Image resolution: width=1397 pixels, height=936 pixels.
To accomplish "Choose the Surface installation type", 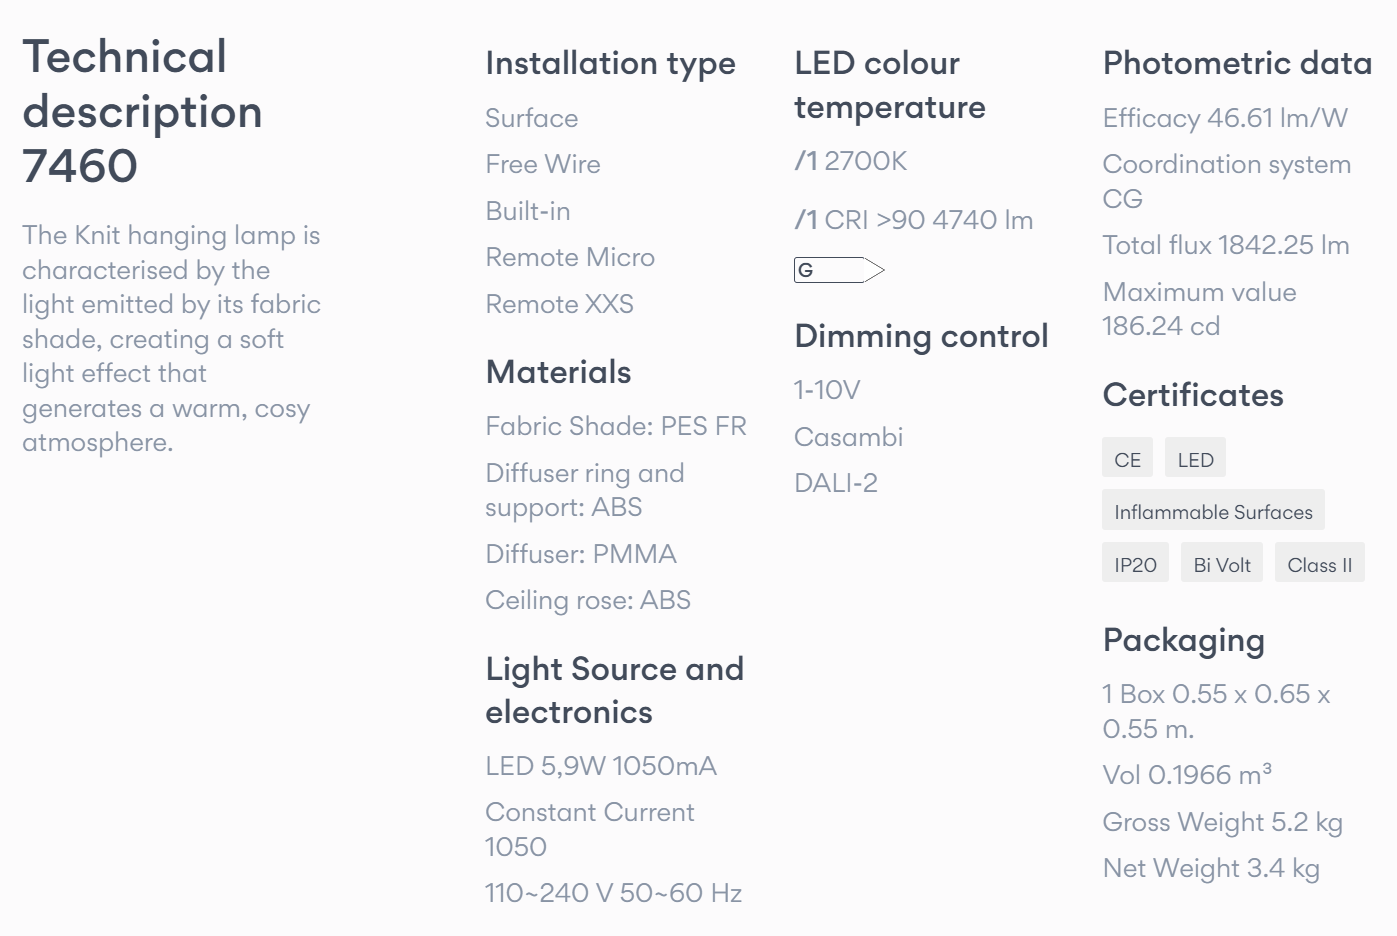I will coord(532,118).
